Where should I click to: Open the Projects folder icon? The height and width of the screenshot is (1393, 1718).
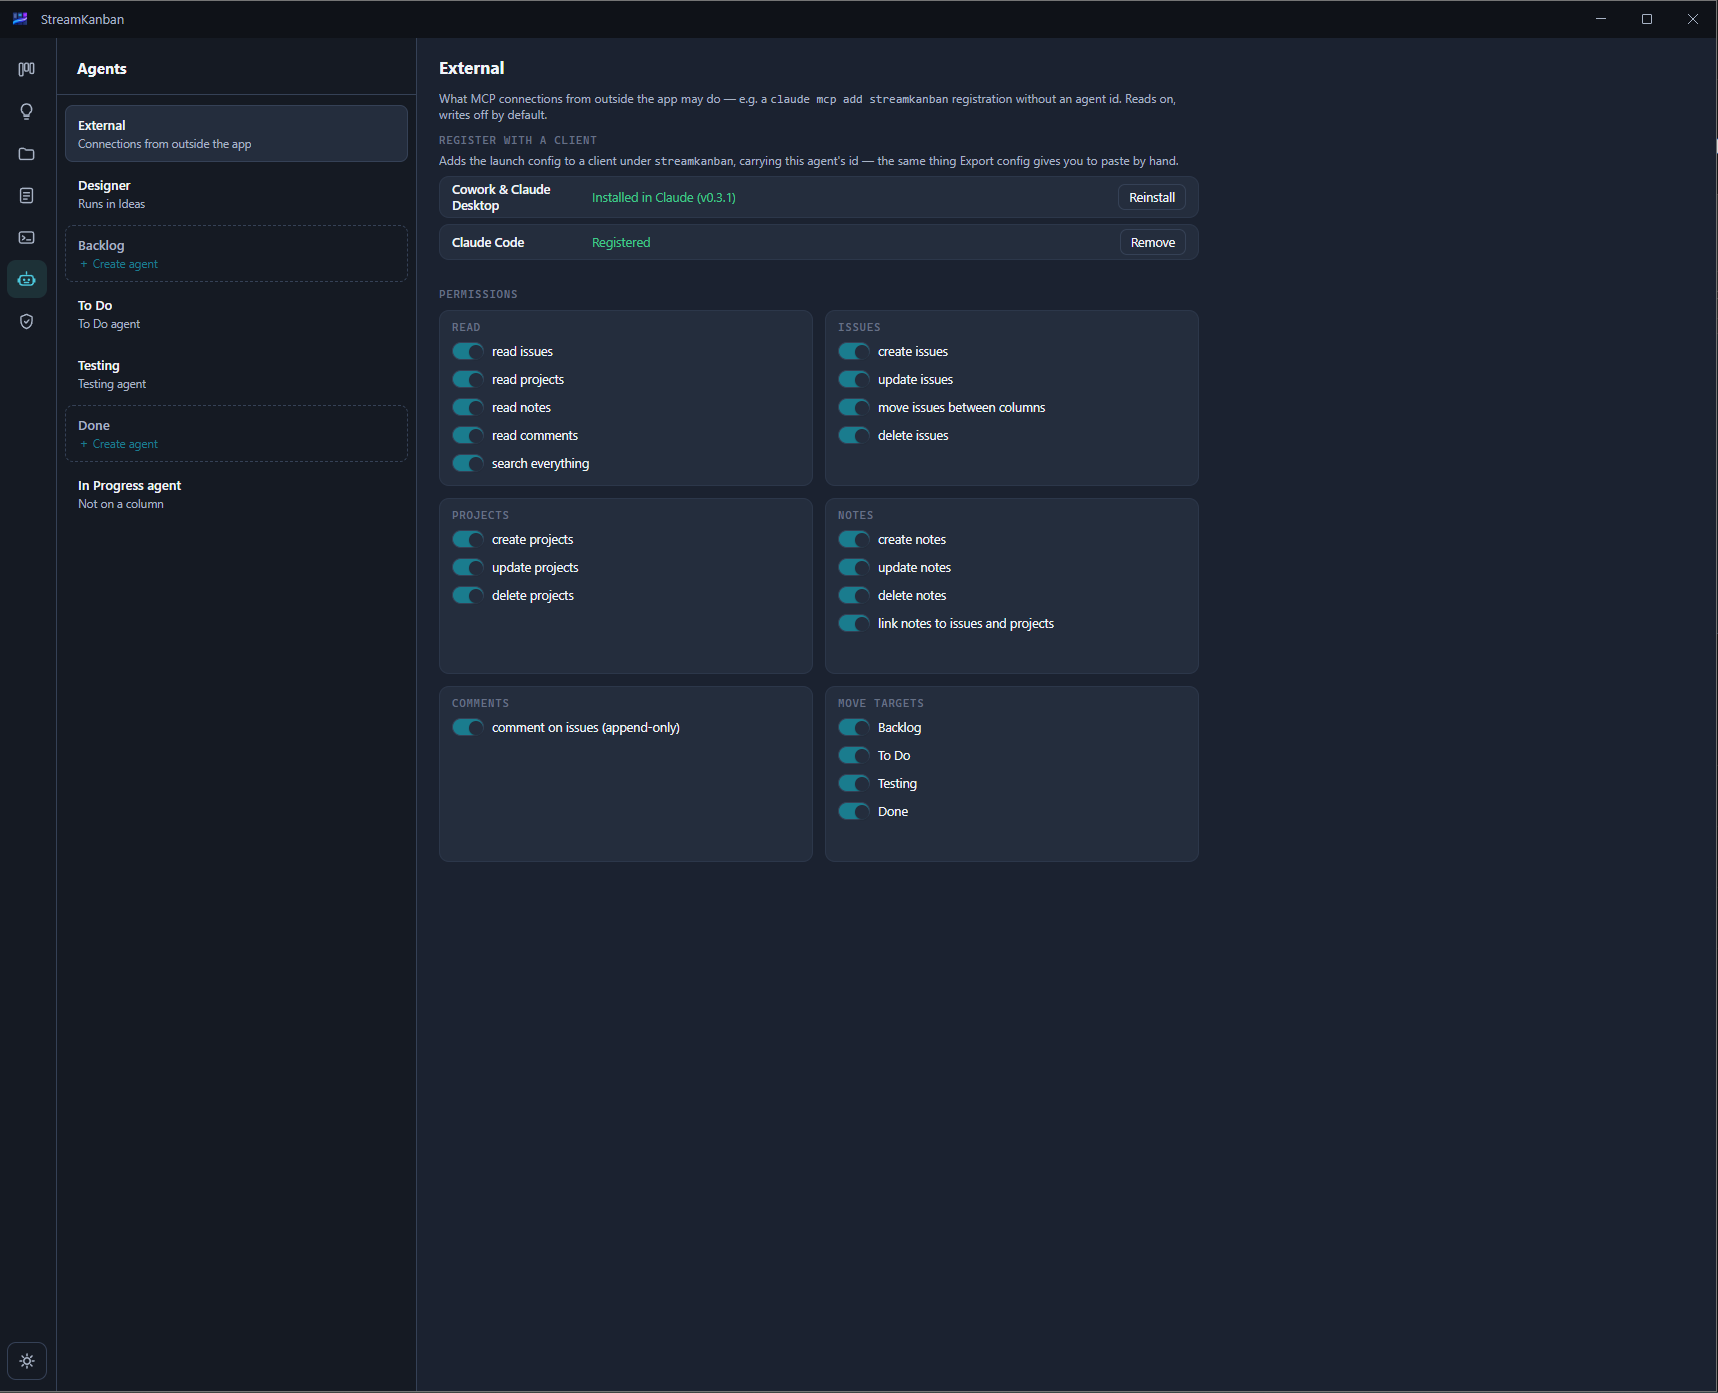pos(27,153)
